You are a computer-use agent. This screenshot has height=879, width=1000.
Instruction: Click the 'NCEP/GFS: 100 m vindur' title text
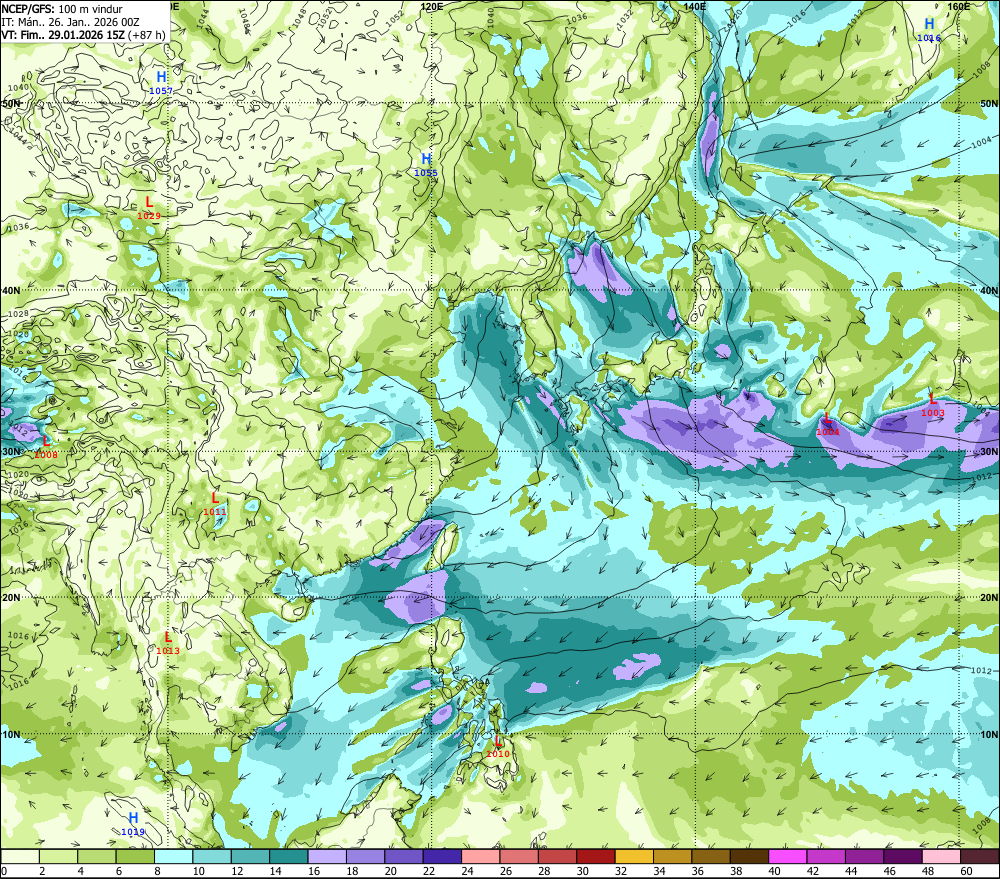pyautogui.click(x=62, y=9)
